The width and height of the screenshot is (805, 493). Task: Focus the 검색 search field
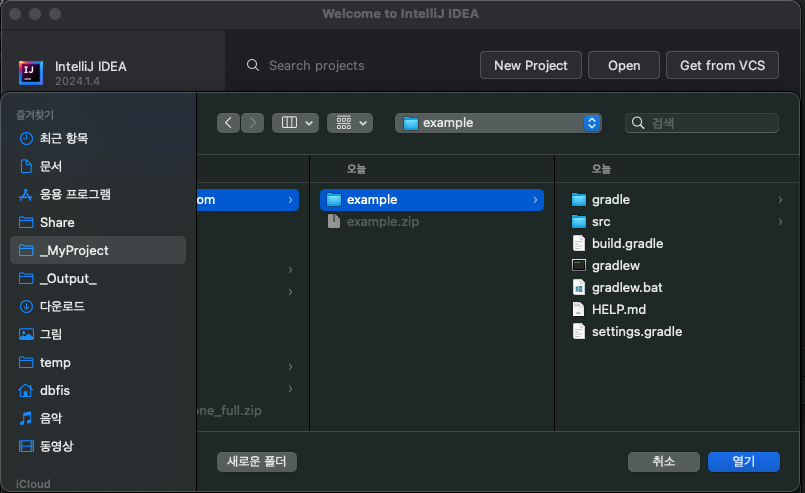(701, 123)
